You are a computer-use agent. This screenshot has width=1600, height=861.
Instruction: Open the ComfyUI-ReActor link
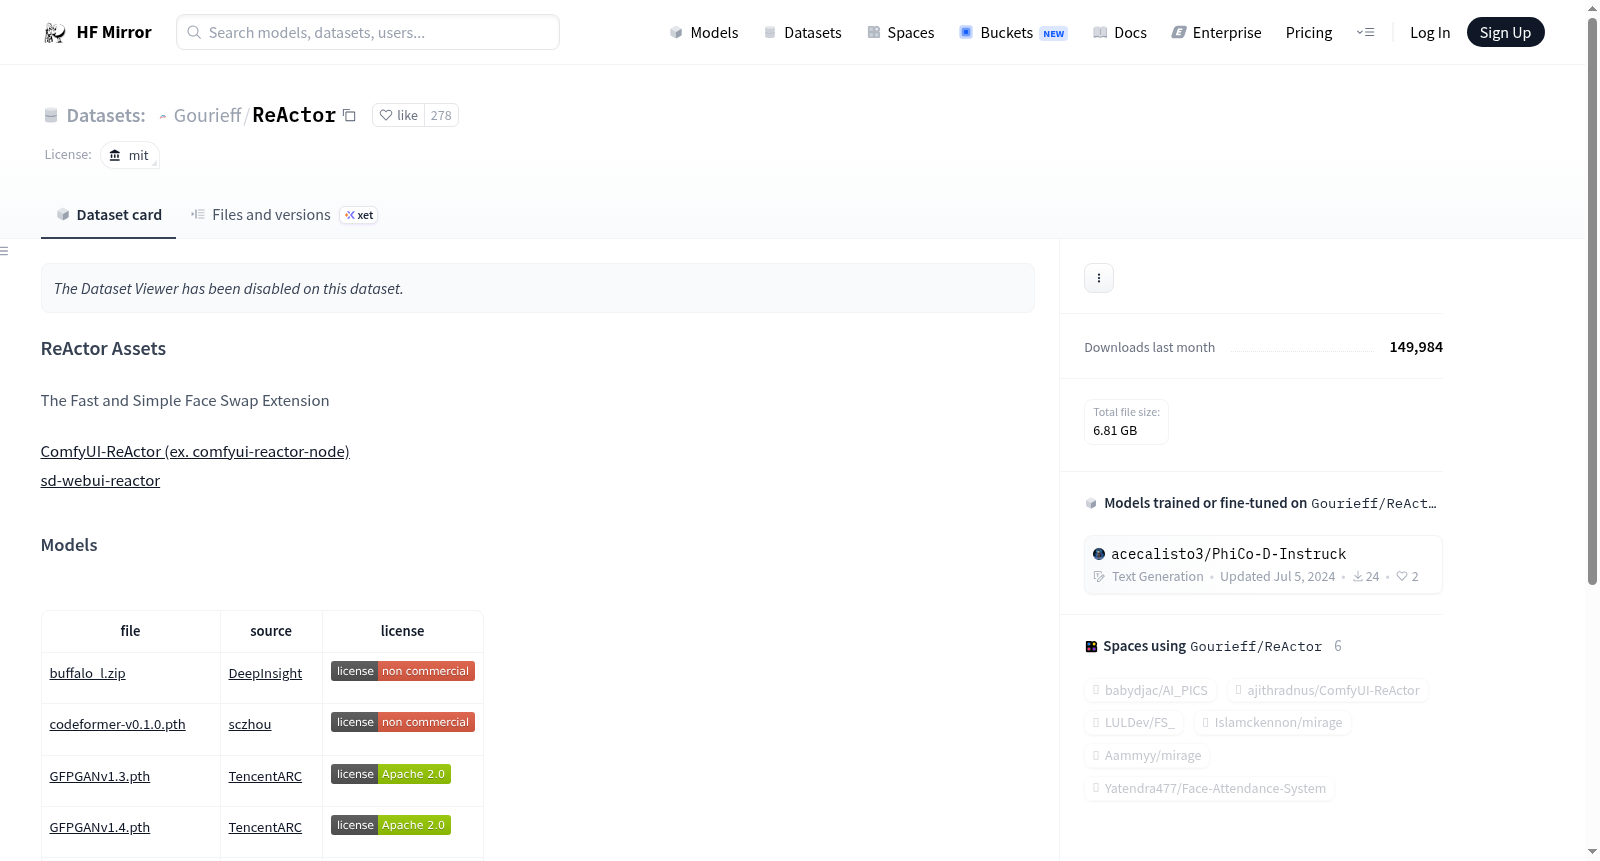[195, 452]
